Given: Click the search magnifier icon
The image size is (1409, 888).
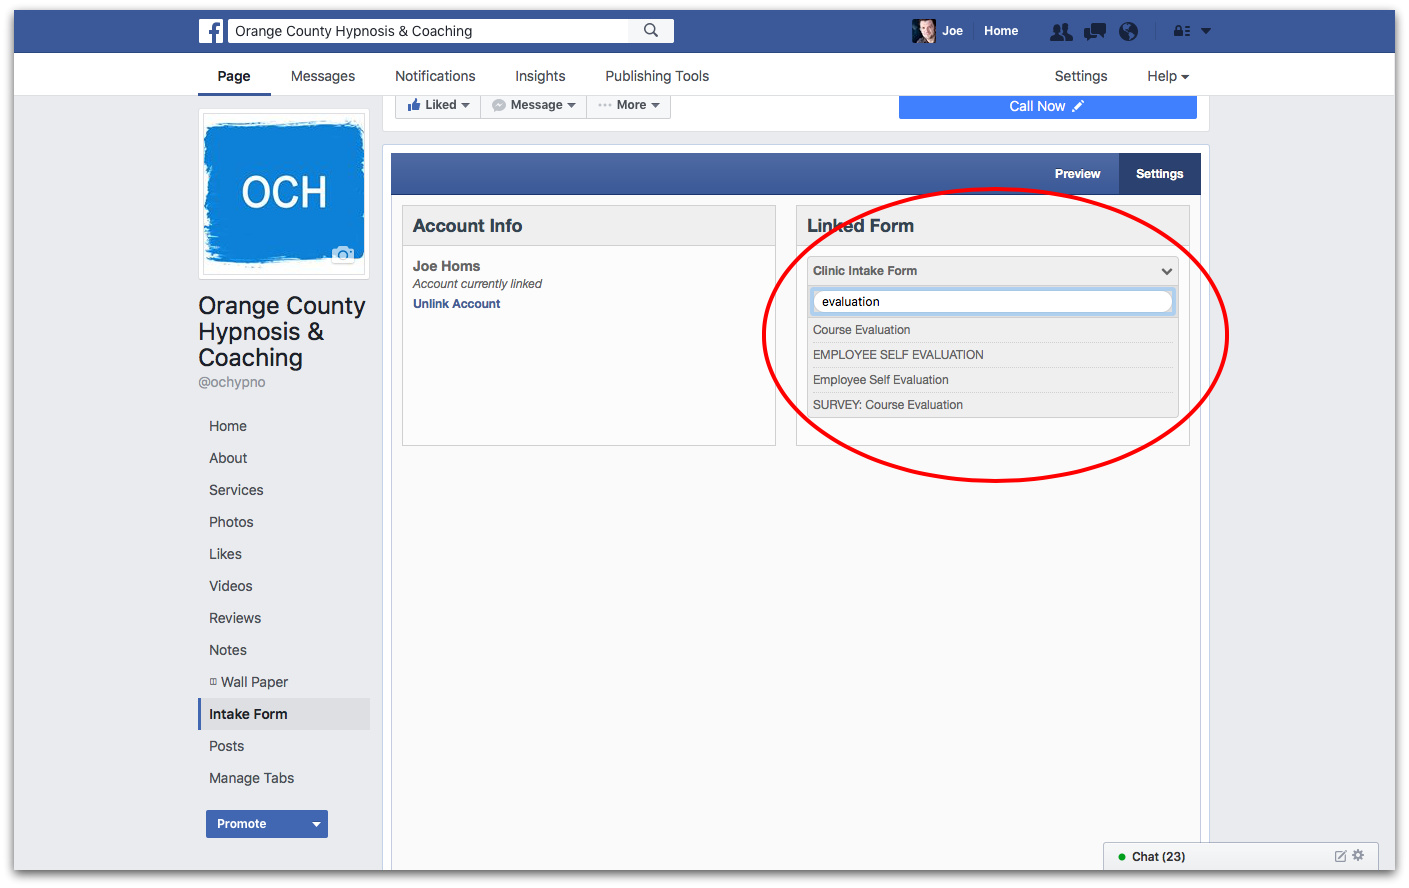Looking at the screenshot, I should (x=651, y=31).
